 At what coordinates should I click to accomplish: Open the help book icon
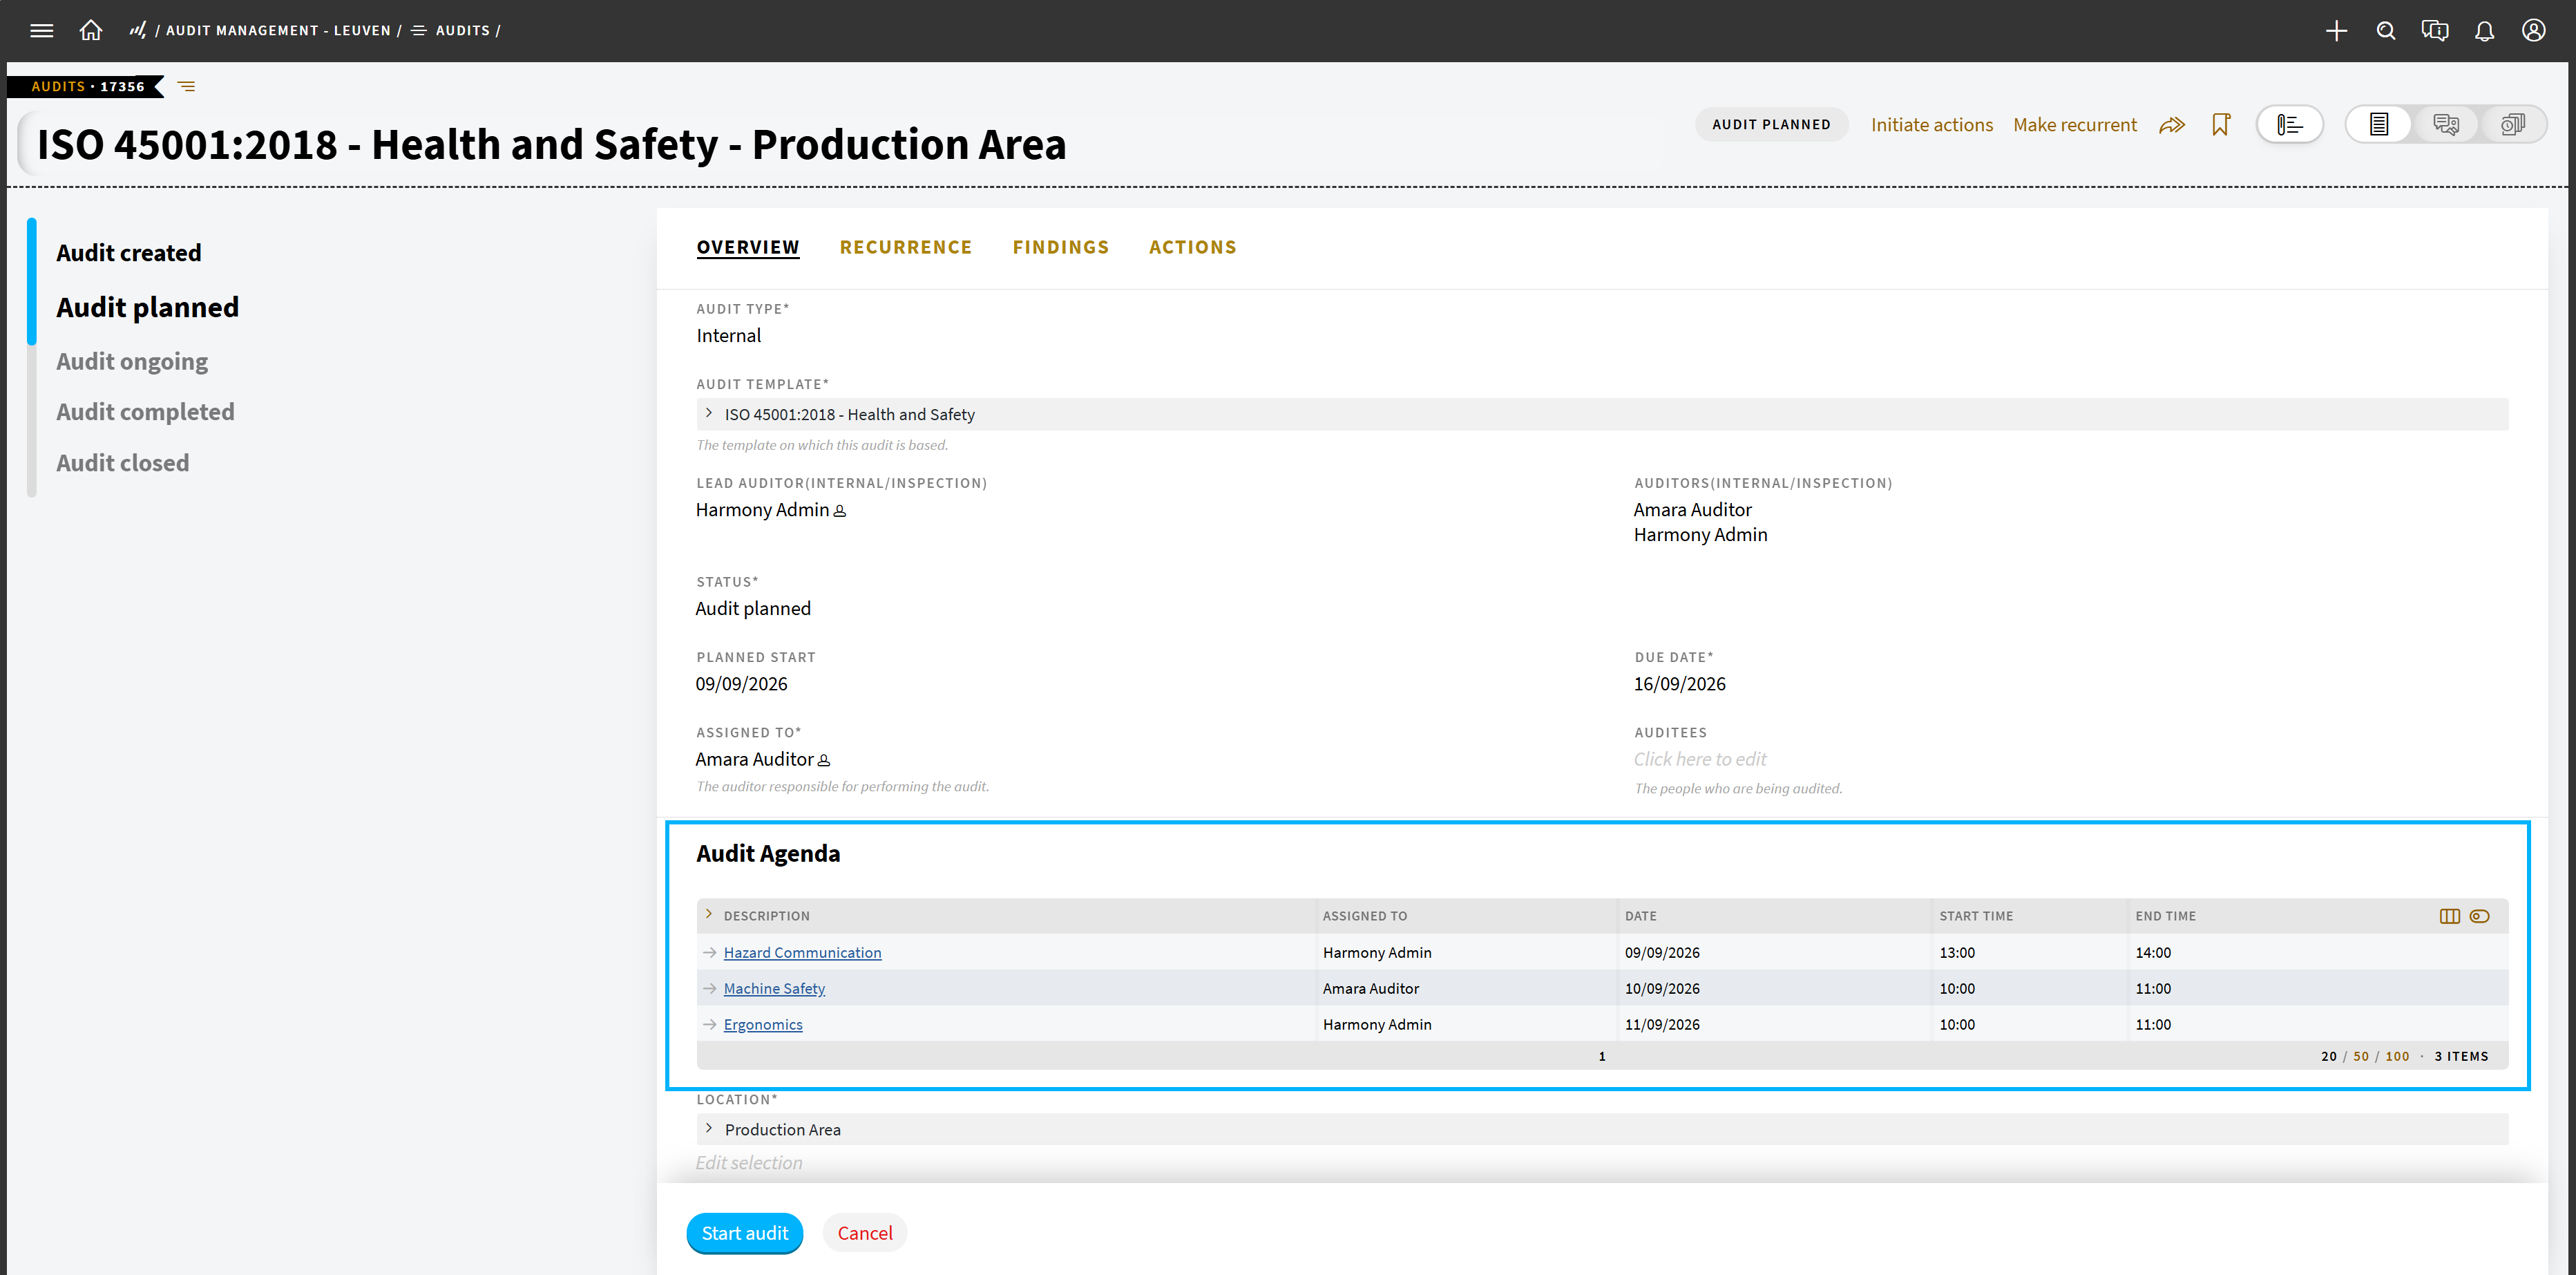(x=2435, y=31)
